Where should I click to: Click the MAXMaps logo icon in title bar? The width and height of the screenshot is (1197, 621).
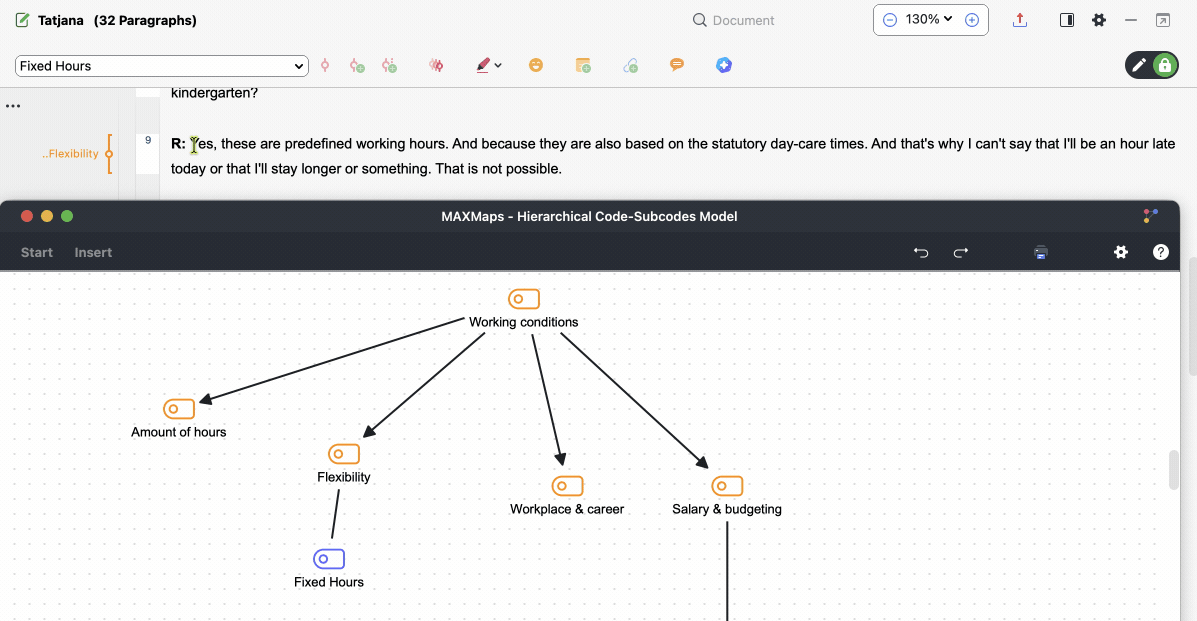(x=1150, y=216)
